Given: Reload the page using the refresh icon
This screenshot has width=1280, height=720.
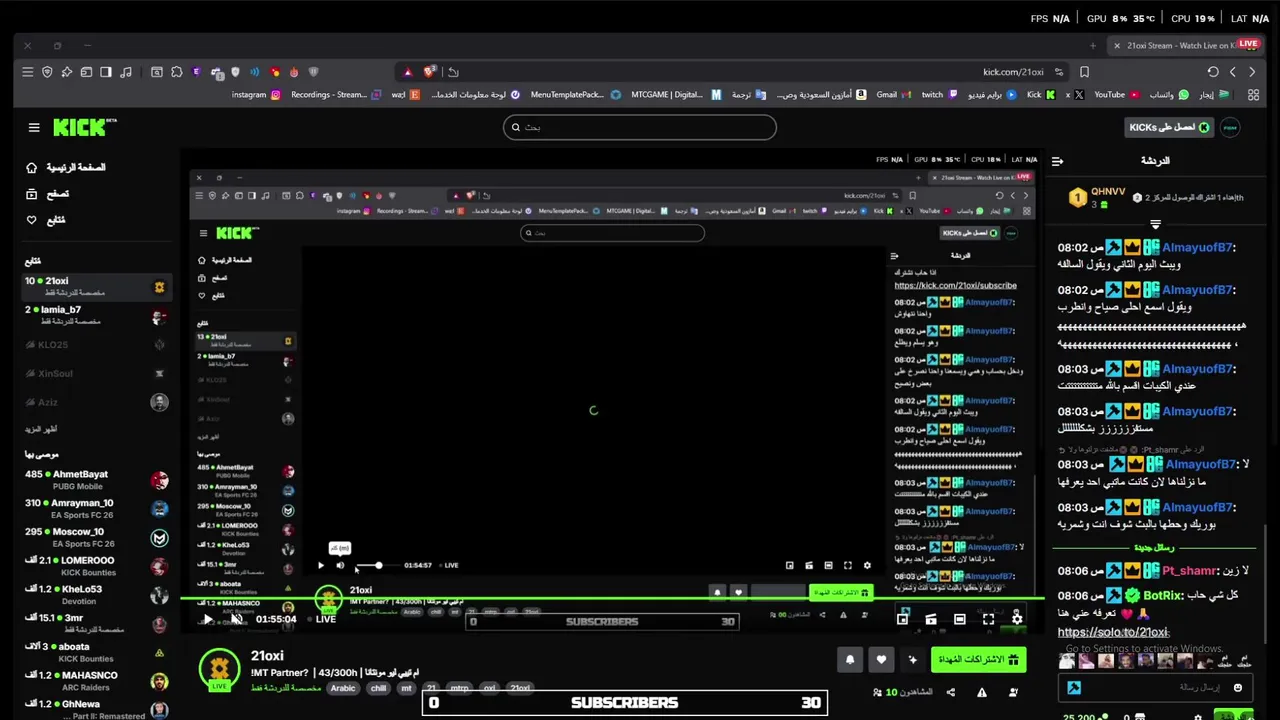Looking at the screenshot, I should [1213, 72].
